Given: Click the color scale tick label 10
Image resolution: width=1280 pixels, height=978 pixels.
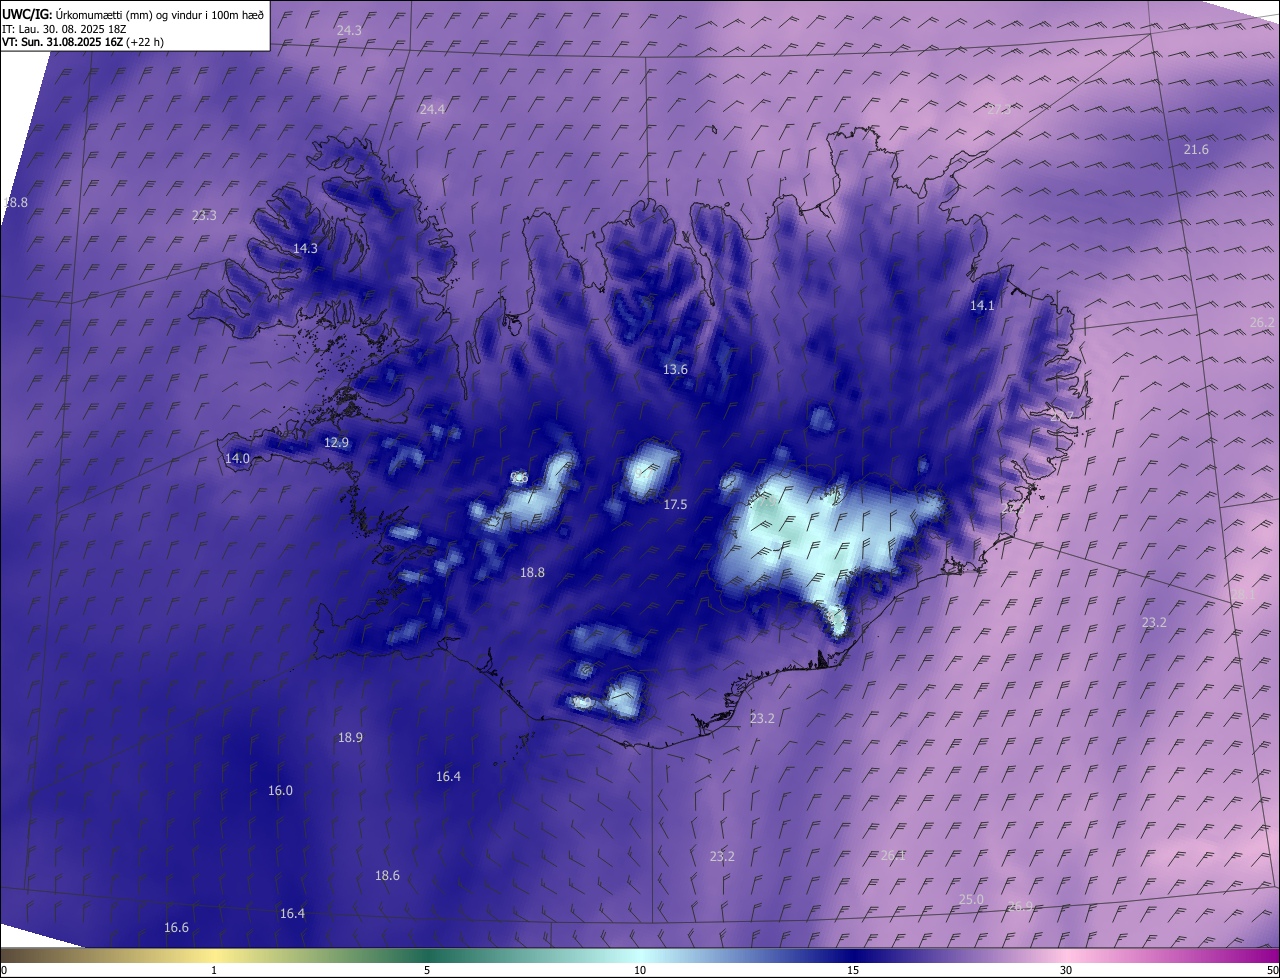Looking at the screenshot, I should point(640,971).
